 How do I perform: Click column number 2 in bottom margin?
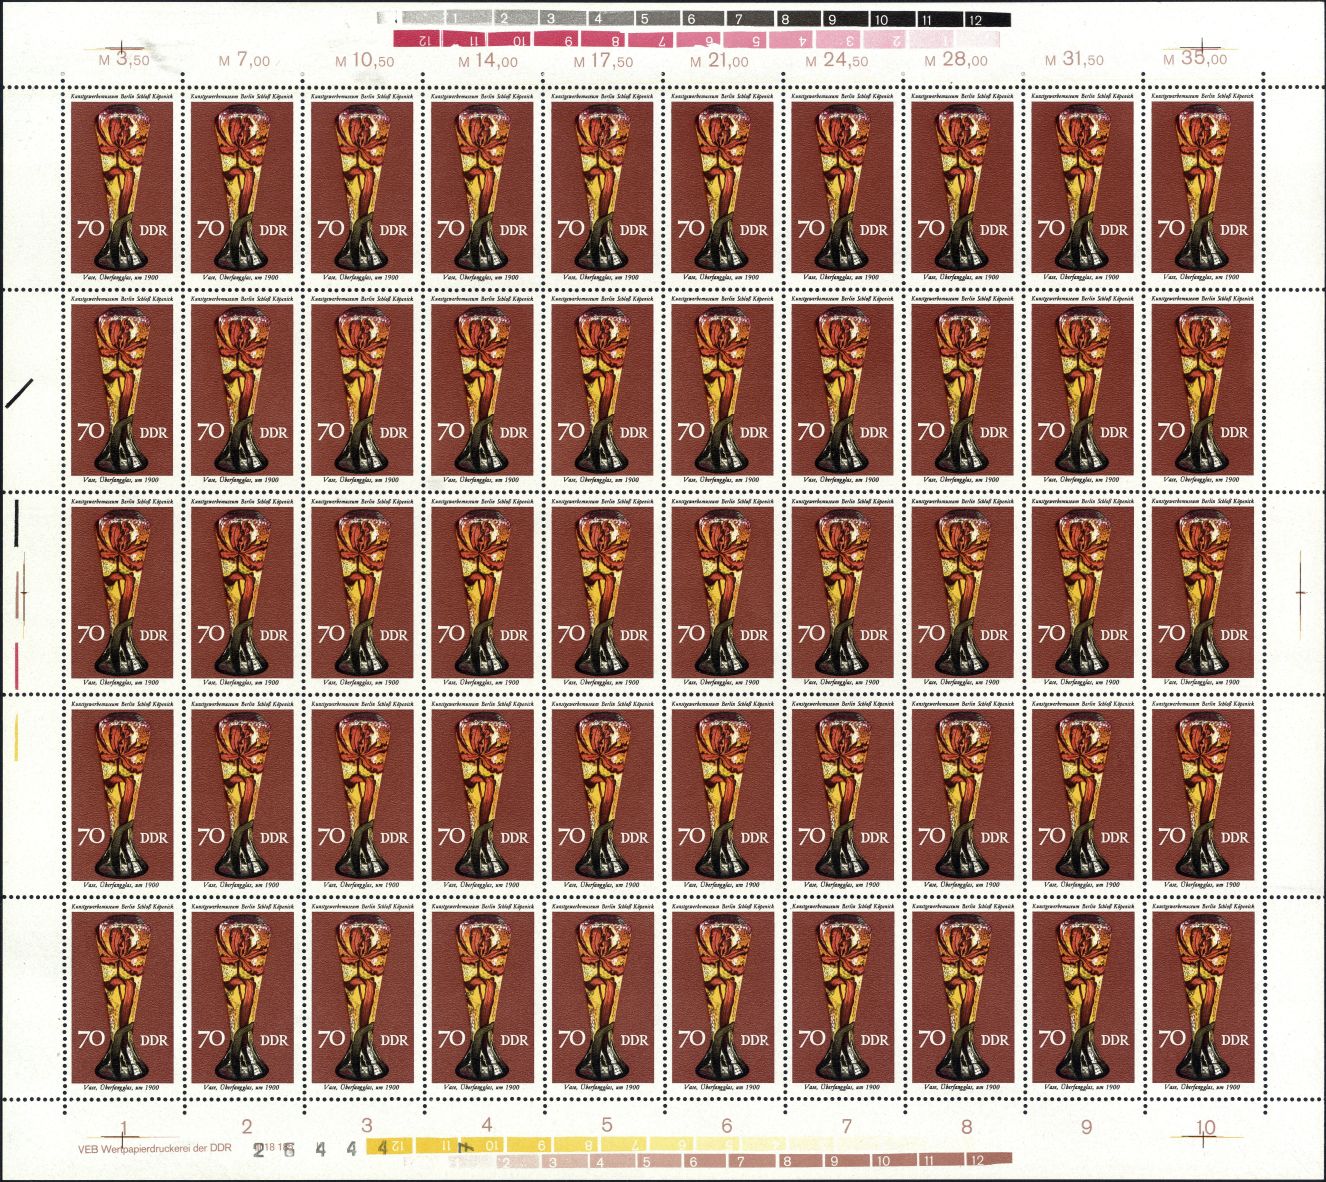[x=247, y=1126]
